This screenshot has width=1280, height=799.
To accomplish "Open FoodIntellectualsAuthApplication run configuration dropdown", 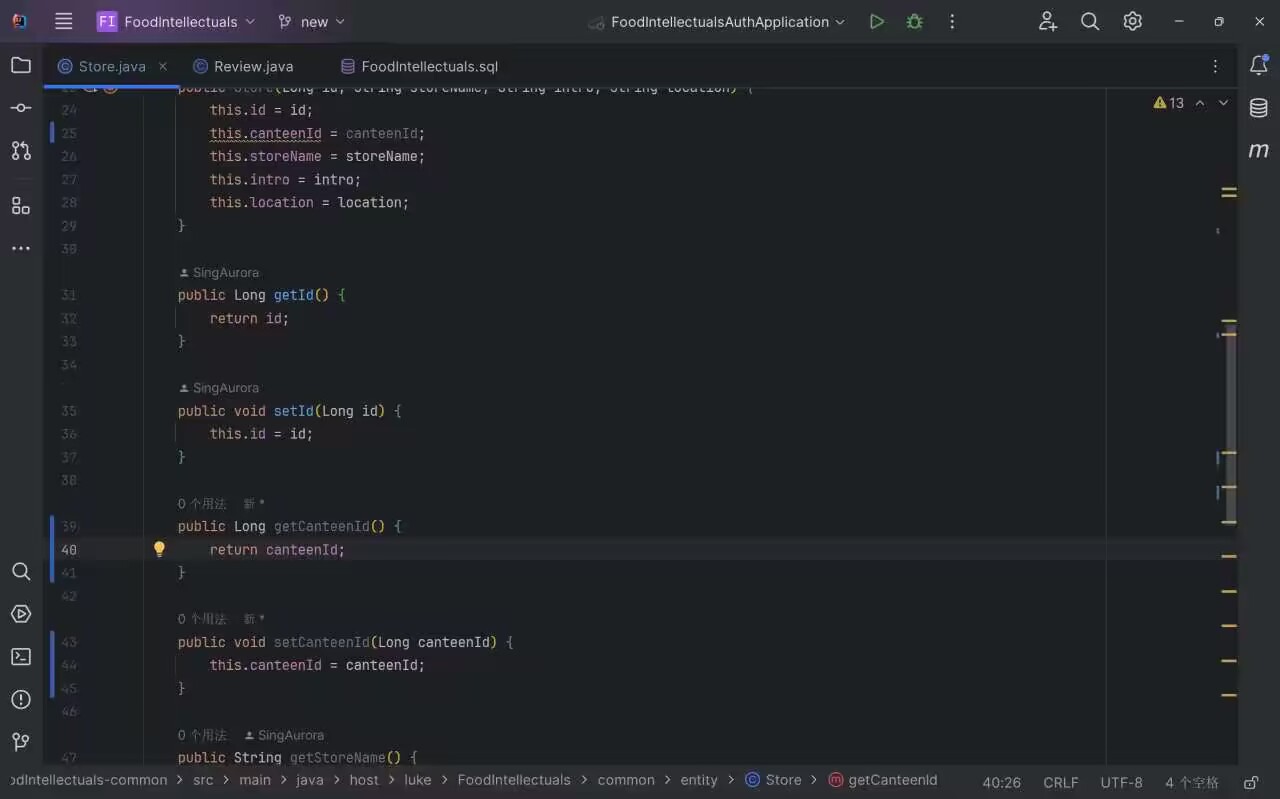I will [716, 21].
